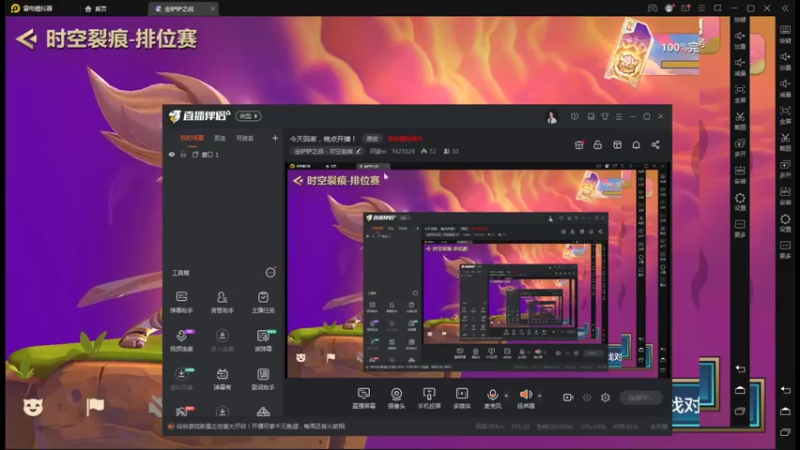Click 截图 scissors in outermost emulator sidebar

pyautogui.click(x=785, y=141)
